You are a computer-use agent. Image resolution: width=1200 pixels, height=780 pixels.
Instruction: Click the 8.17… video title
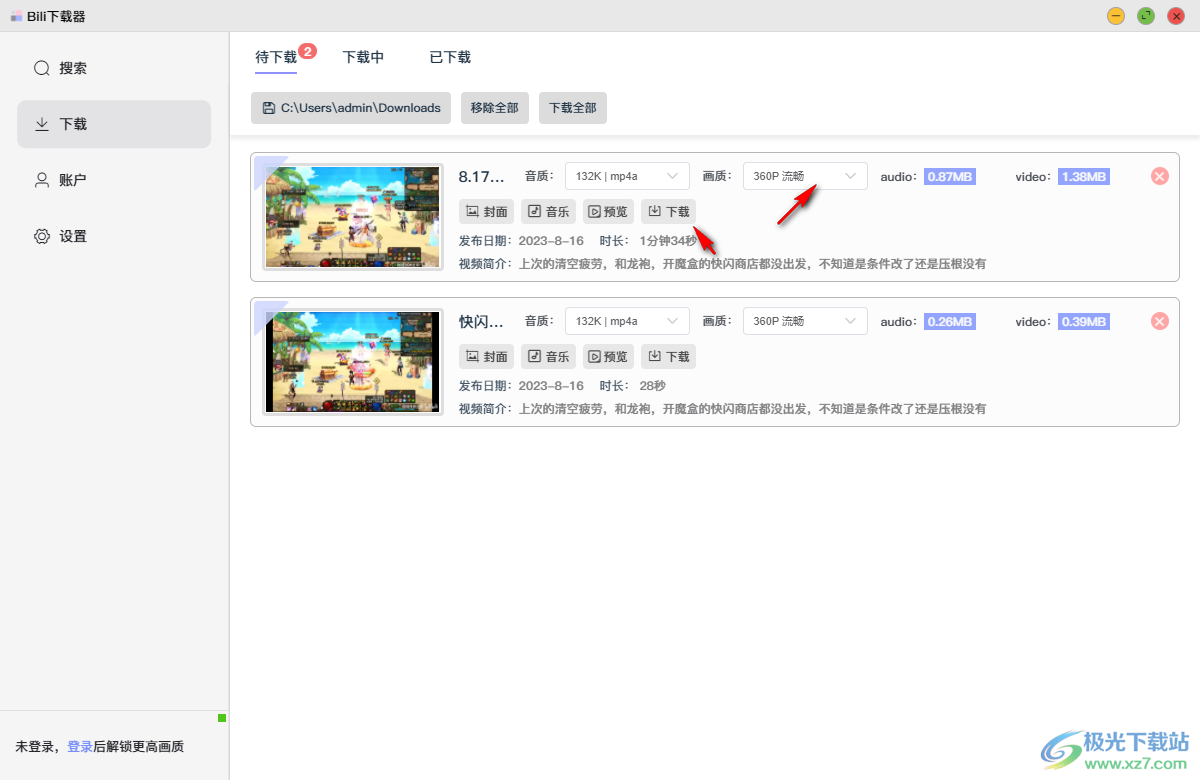point(482,177)
